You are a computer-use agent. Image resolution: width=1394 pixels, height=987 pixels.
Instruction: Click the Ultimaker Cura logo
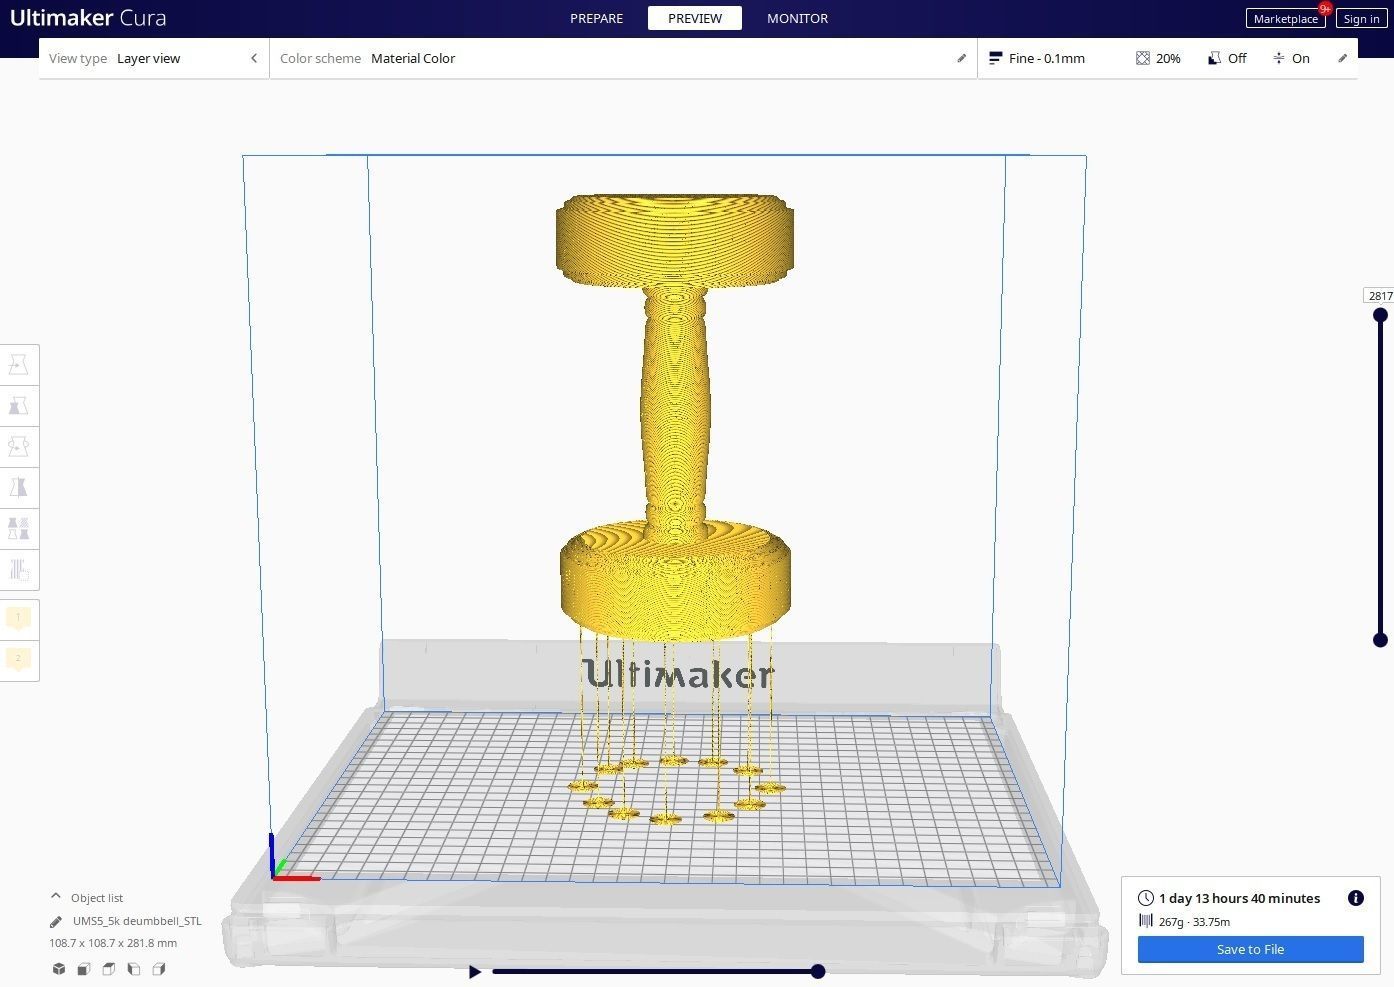[x=88, y=18]
